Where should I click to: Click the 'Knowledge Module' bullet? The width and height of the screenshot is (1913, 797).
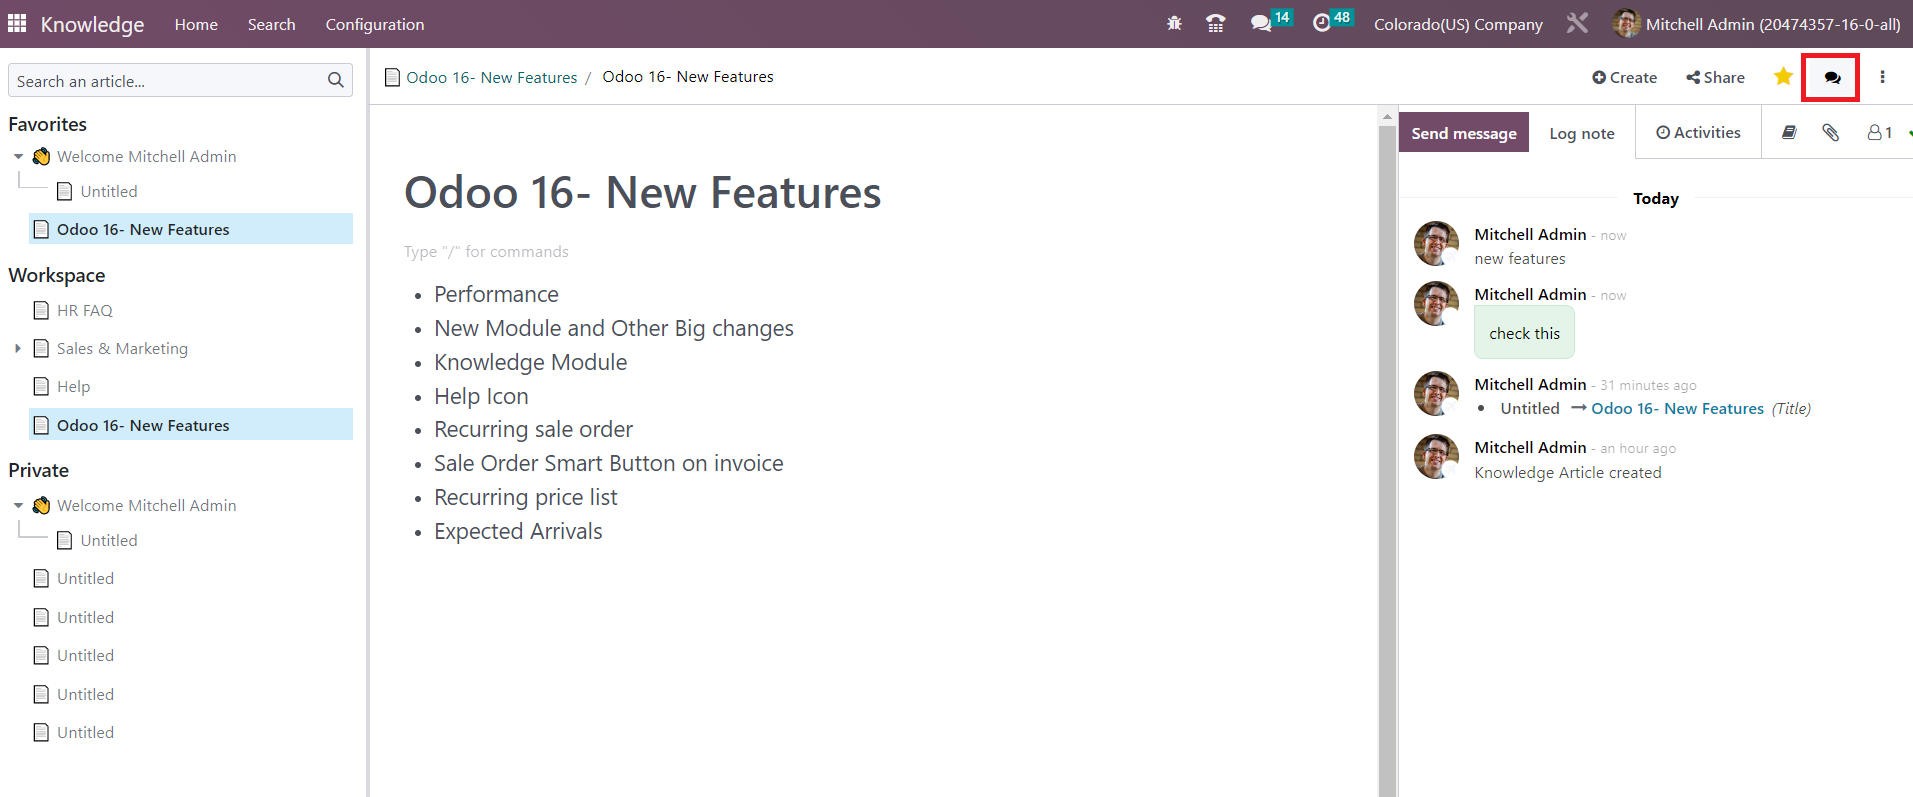(x=531, y=362)
